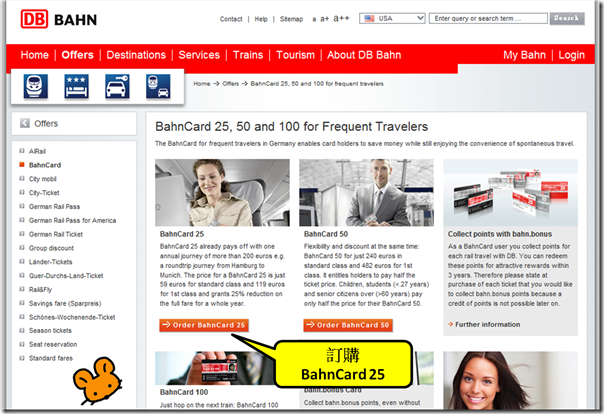Open the hotel bed icon

76,86
